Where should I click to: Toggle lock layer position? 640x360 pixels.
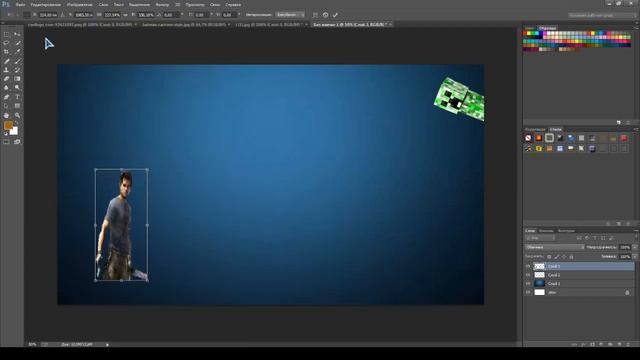tap(564, 257)
